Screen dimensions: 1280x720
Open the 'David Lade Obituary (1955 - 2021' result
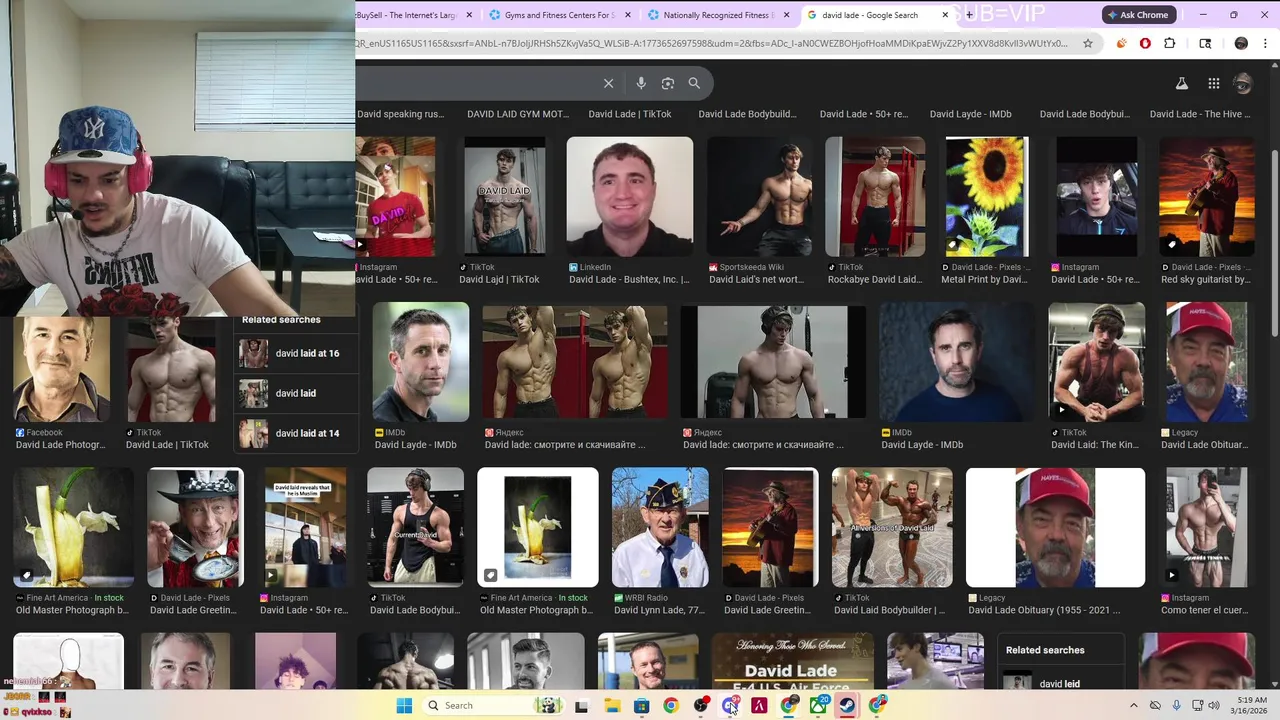pos(1055,527)
